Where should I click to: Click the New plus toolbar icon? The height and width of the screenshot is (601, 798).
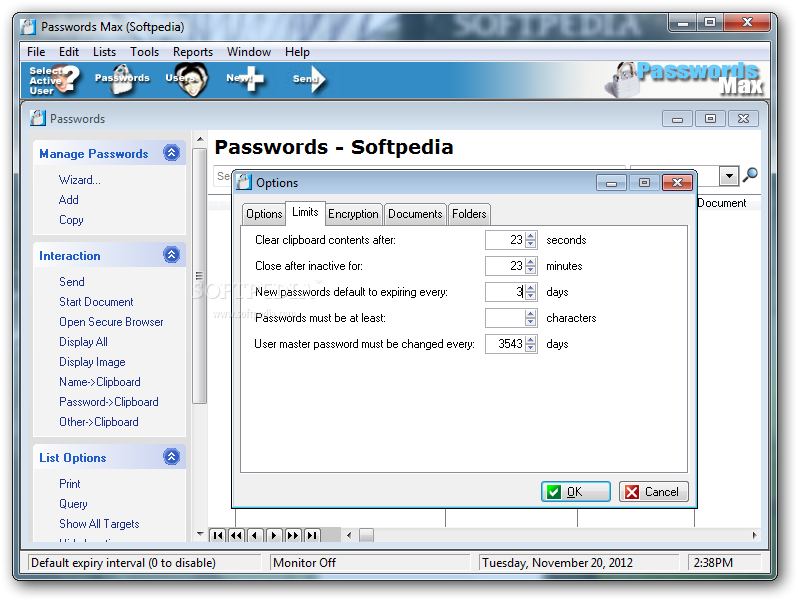click(245, 79)
